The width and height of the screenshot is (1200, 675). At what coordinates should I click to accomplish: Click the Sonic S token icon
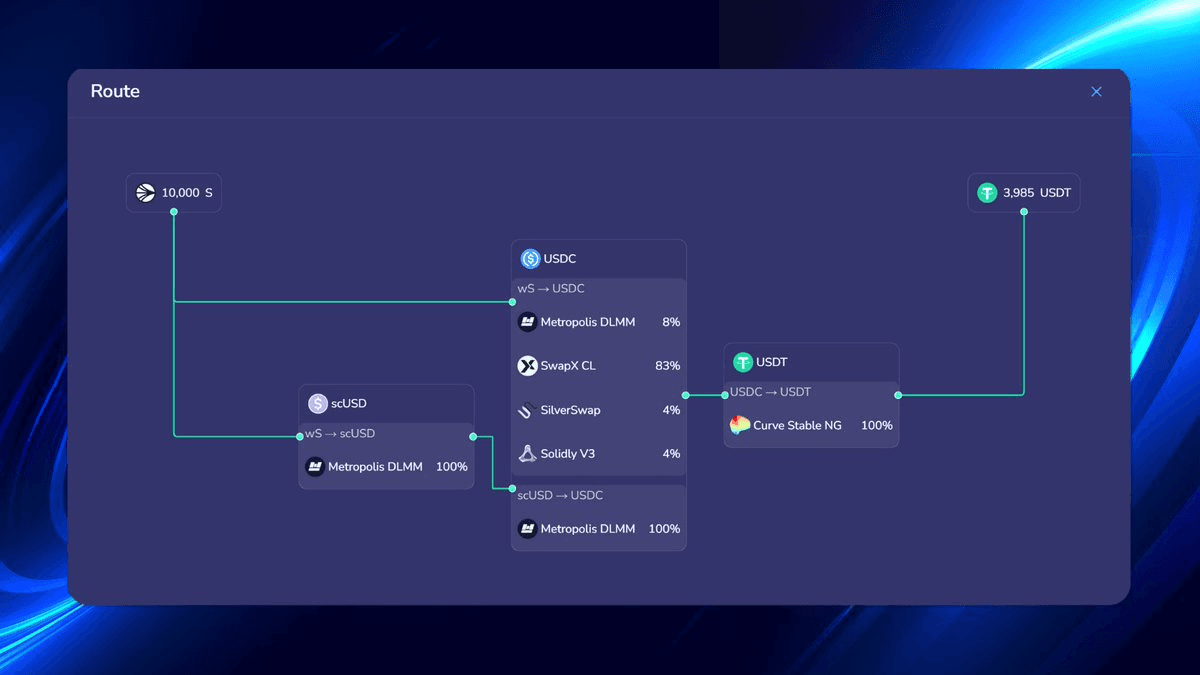[x=145, y=193]
